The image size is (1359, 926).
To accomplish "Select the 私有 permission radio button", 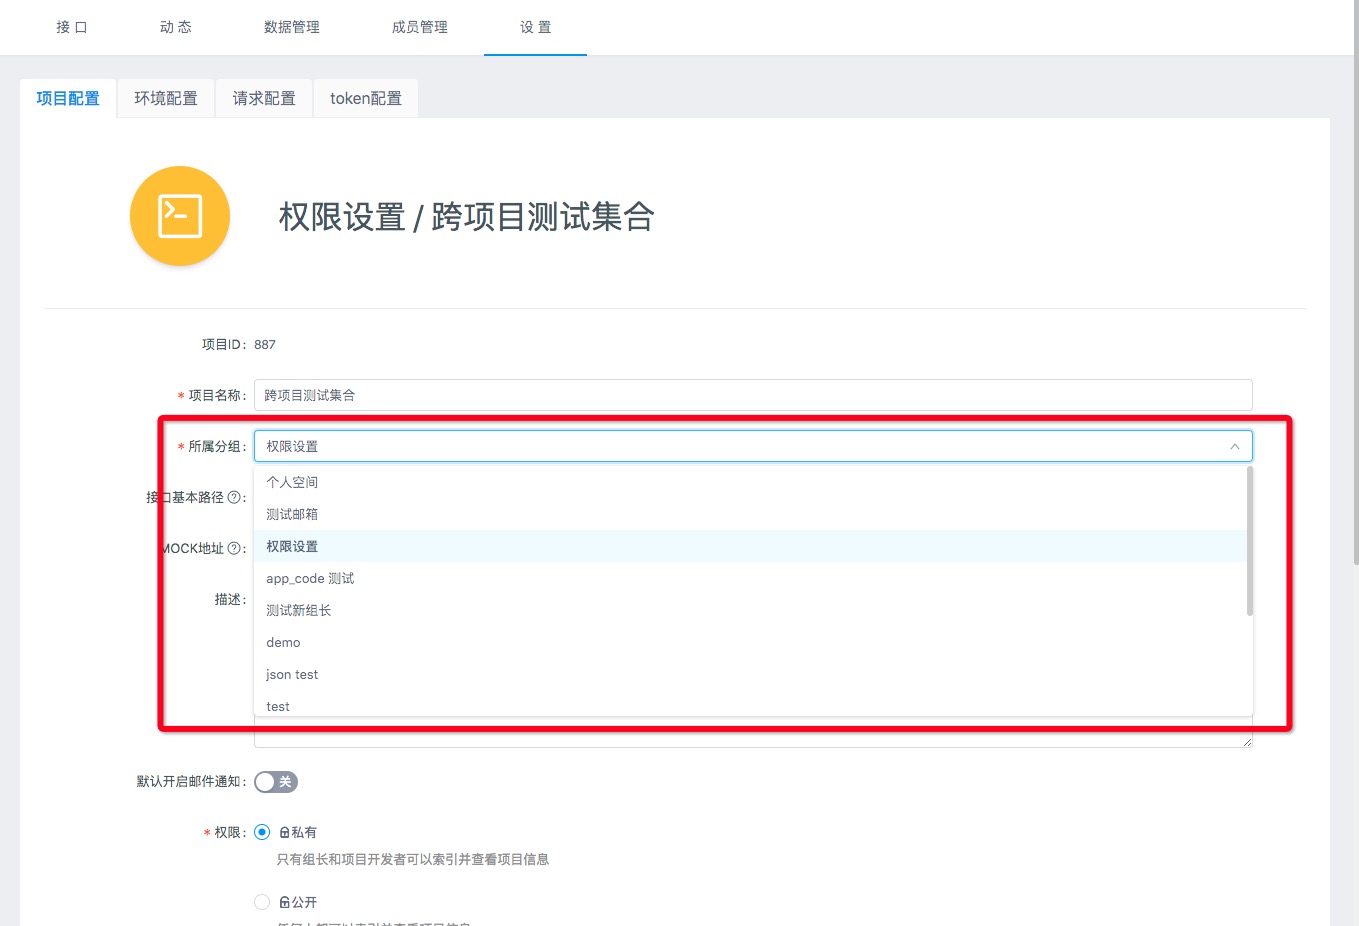I will 262,832.
